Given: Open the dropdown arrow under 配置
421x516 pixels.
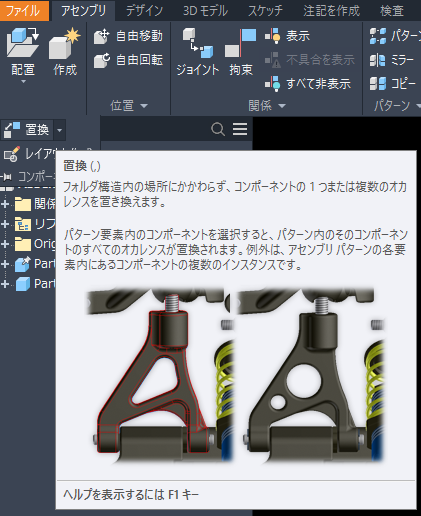Looking at the screenshot, I should coord(23,81).
